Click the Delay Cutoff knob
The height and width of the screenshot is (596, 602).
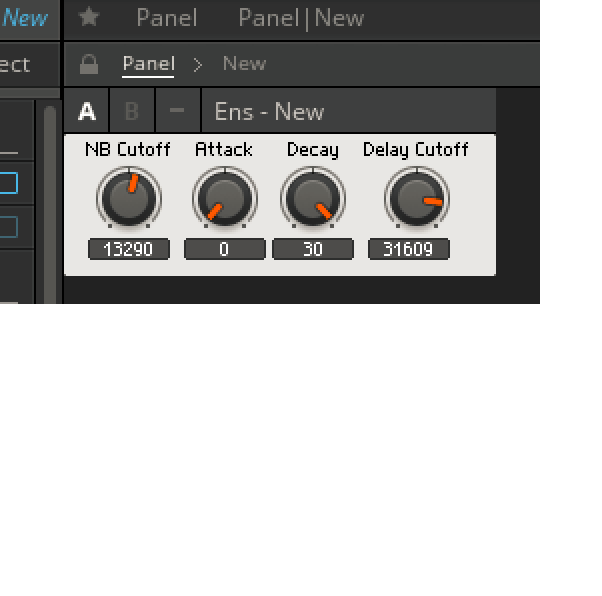[x=417, y=199]
